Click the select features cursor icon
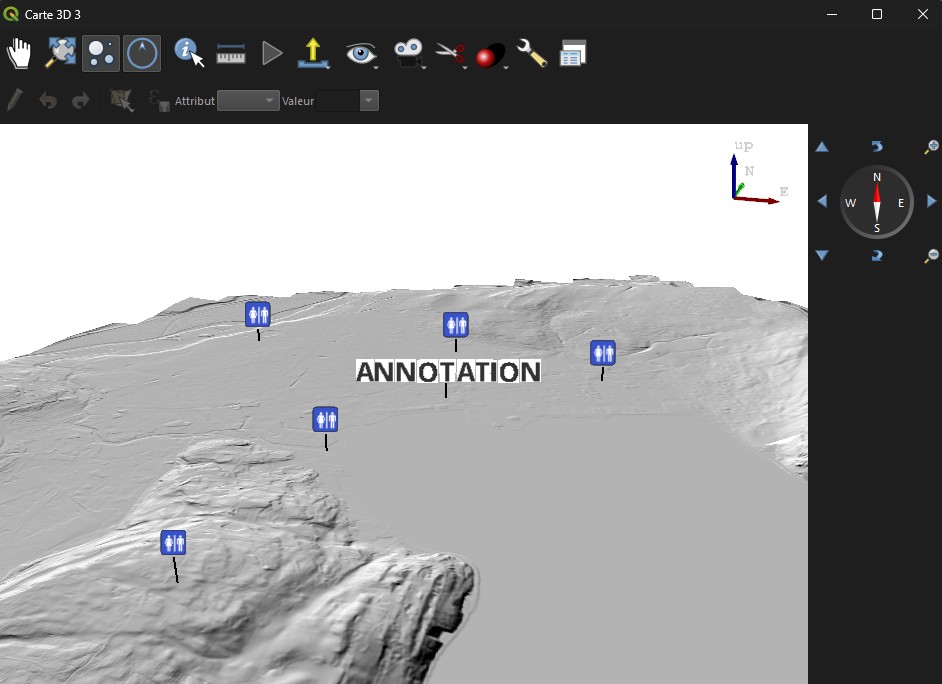The image size is (942, 684). [122, 100]
